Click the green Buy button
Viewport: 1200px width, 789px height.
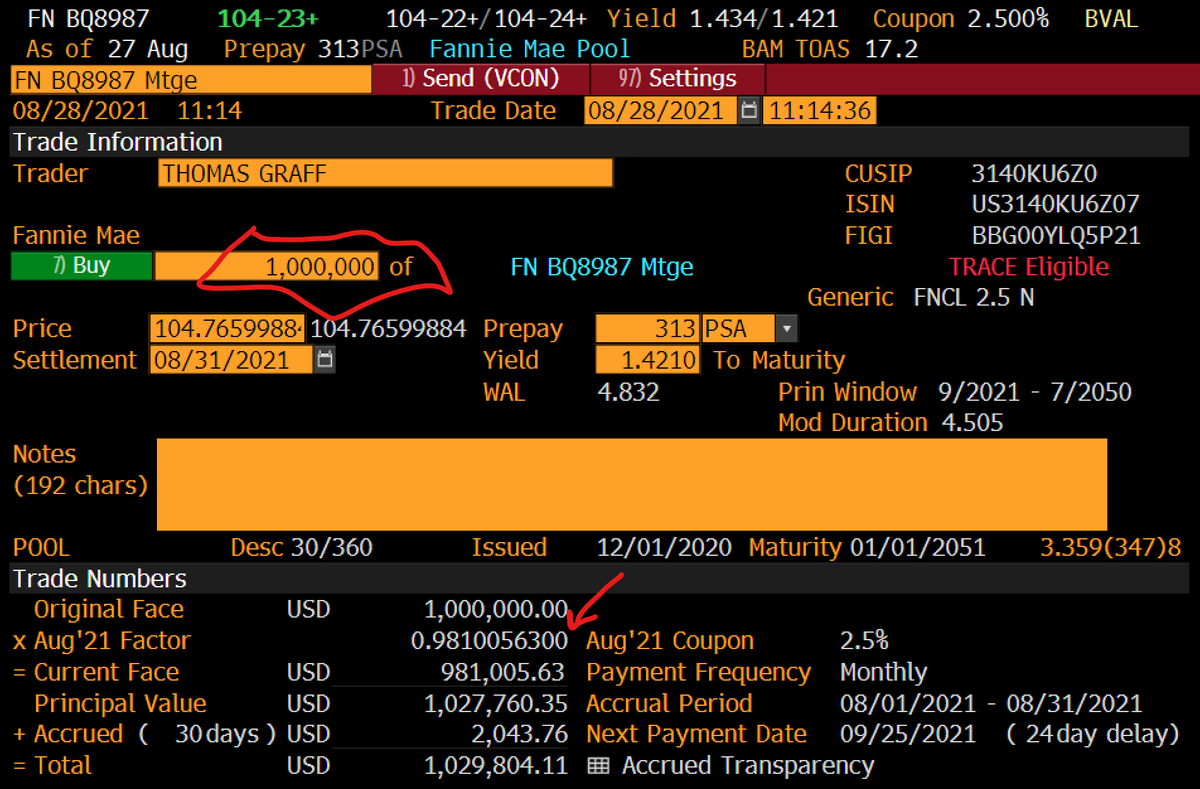coord(81,267)
